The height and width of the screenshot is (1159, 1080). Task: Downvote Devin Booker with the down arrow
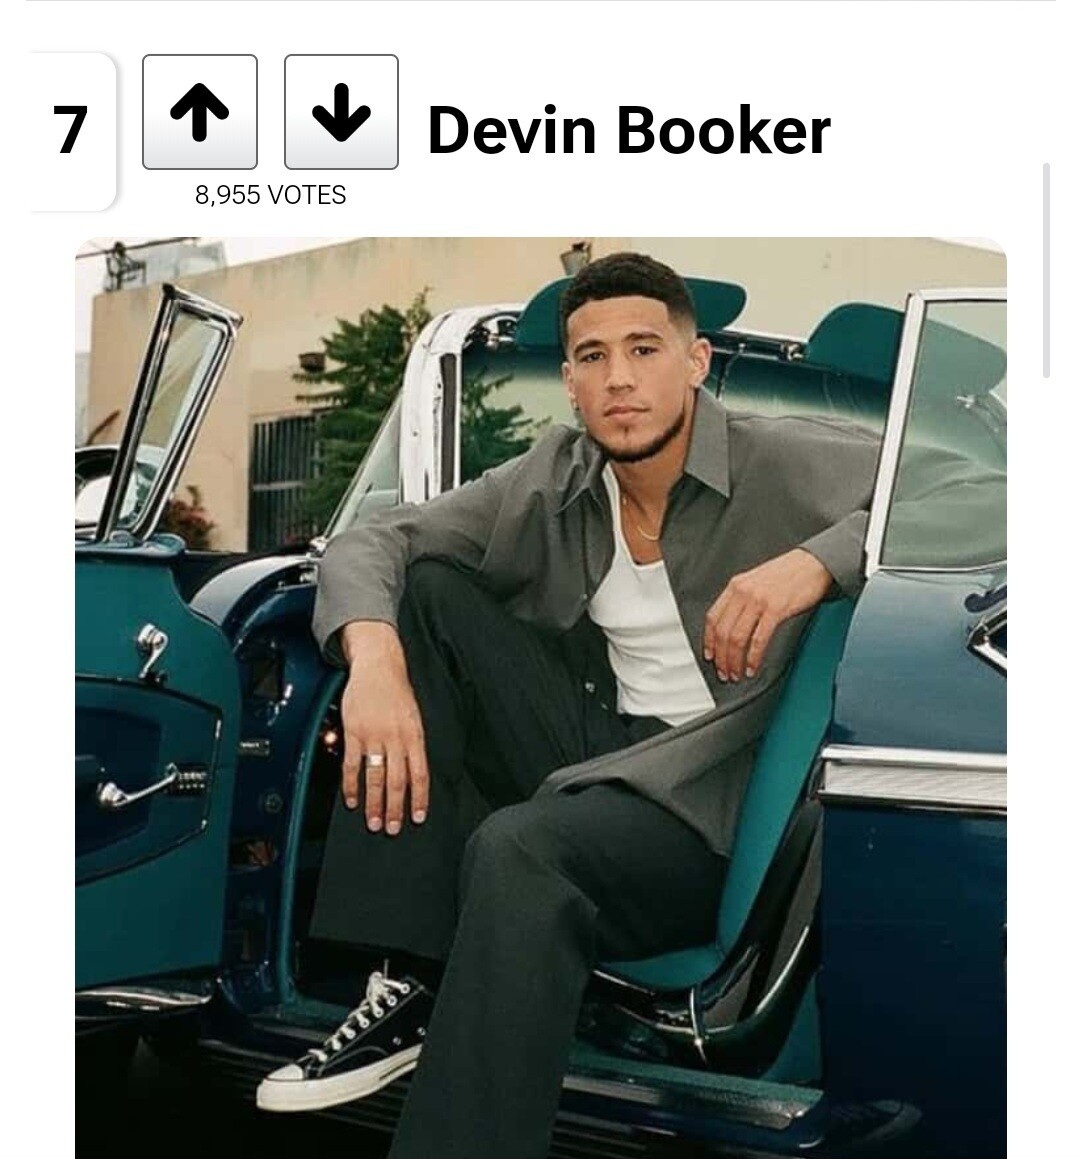click(341, 112)
